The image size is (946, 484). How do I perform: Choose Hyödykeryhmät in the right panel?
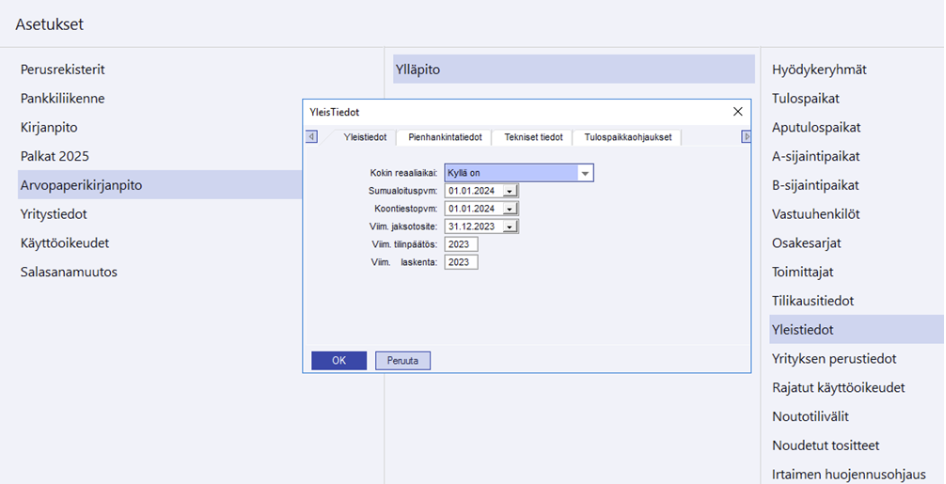(819, 69)
